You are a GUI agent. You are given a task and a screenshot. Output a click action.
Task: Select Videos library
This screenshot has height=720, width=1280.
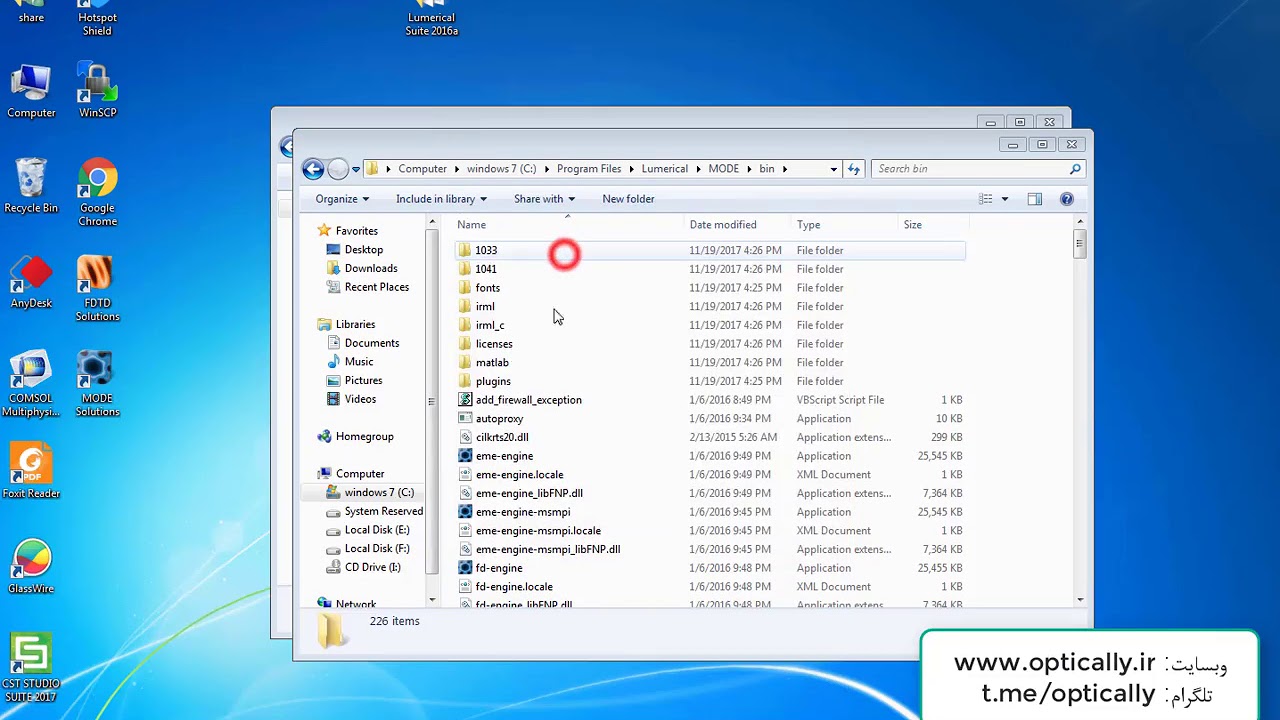(360, 399)
